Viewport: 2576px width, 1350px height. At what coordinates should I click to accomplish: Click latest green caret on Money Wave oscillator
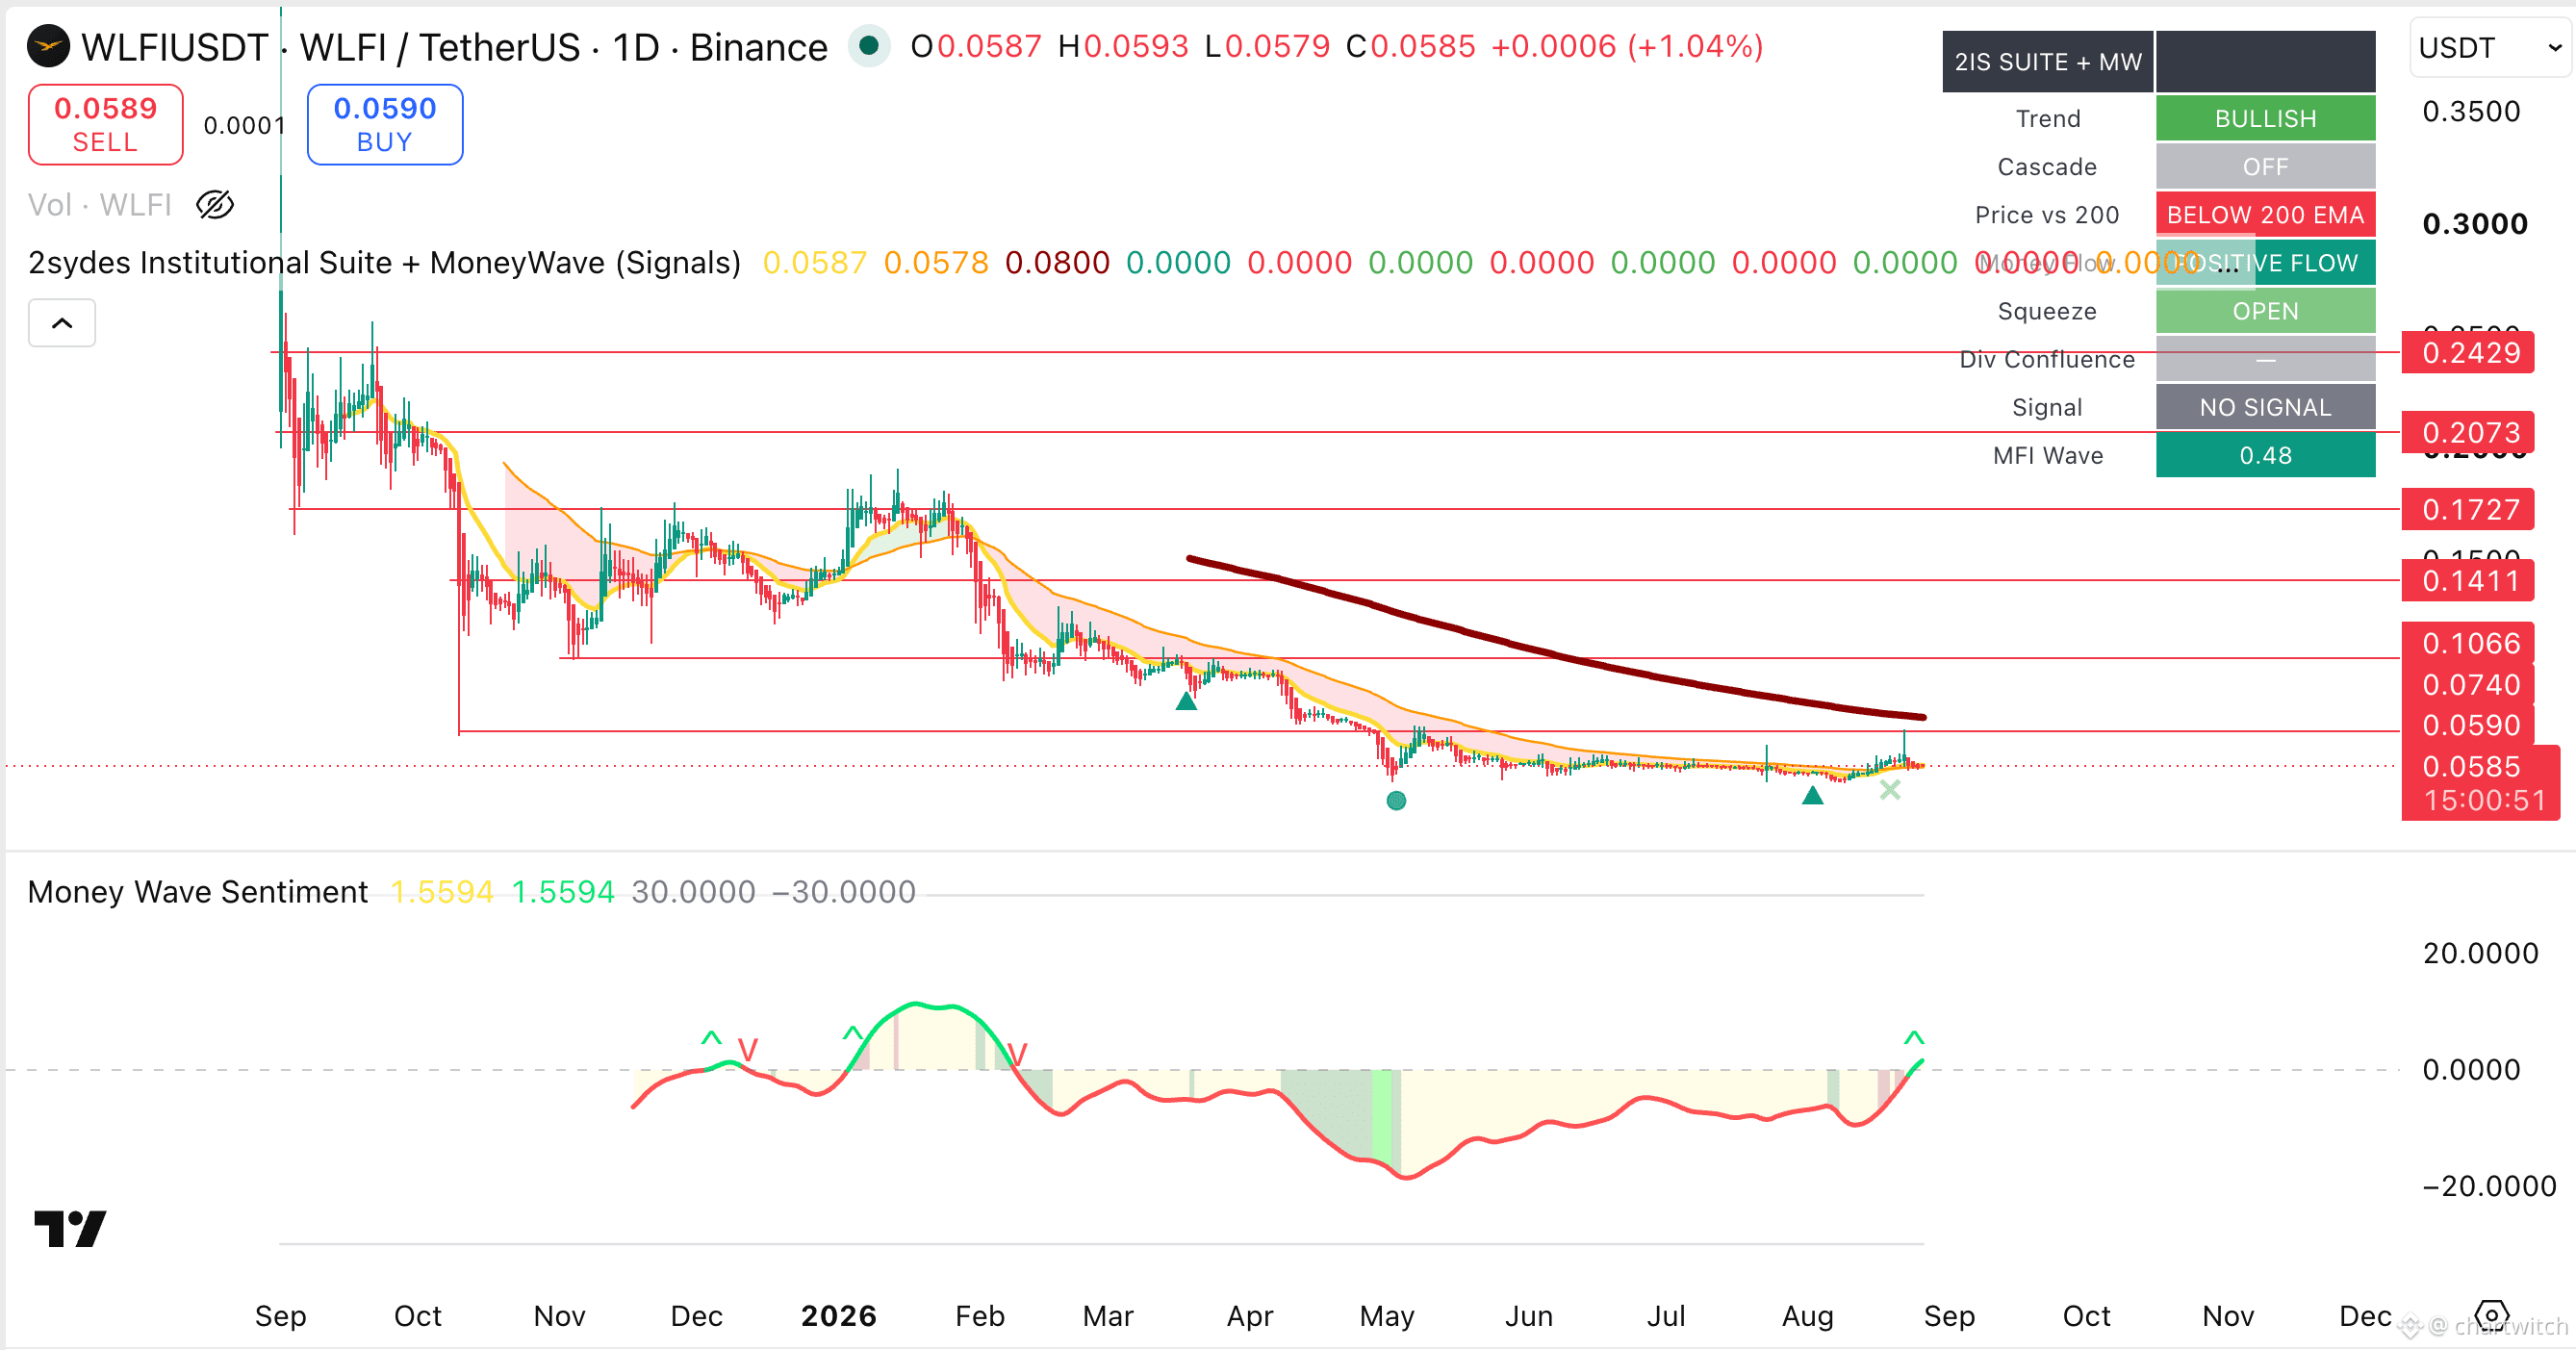(x=1914, y=1037)
